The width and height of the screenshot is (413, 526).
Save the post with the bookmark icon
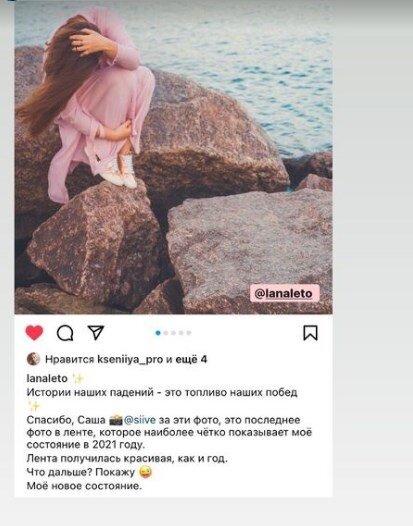[310, 333]
